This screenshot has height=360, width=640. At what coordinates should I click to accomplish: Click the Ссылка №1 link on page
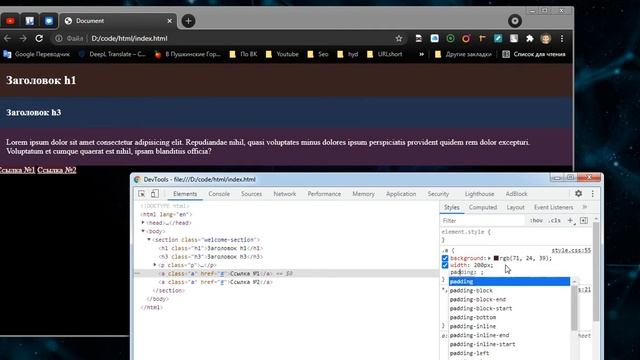[17, 170]
